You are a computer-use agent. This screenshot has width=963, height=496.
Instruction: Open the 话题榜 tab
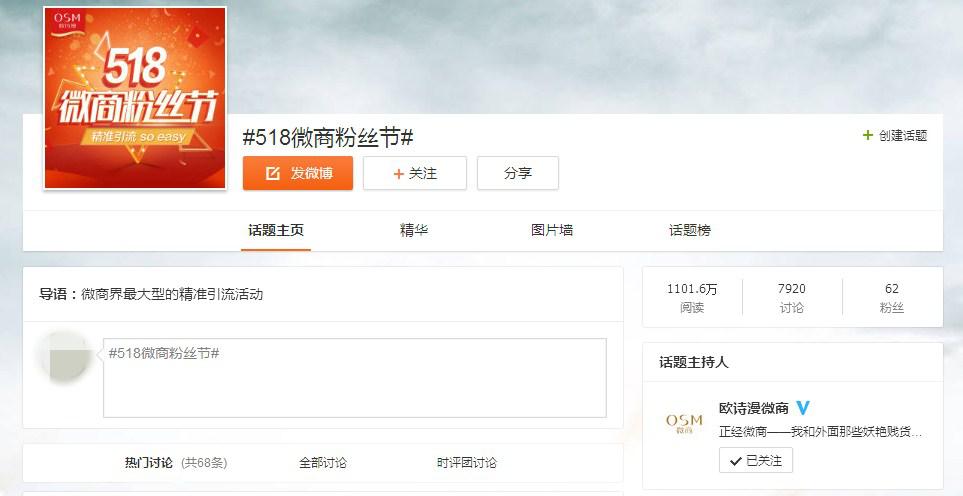point(690,230)
